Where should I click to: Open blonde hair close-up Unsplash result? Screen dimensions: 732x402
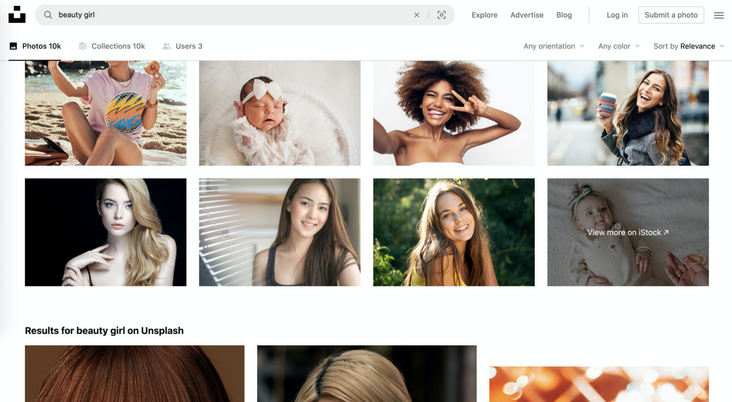click(367, 374)
